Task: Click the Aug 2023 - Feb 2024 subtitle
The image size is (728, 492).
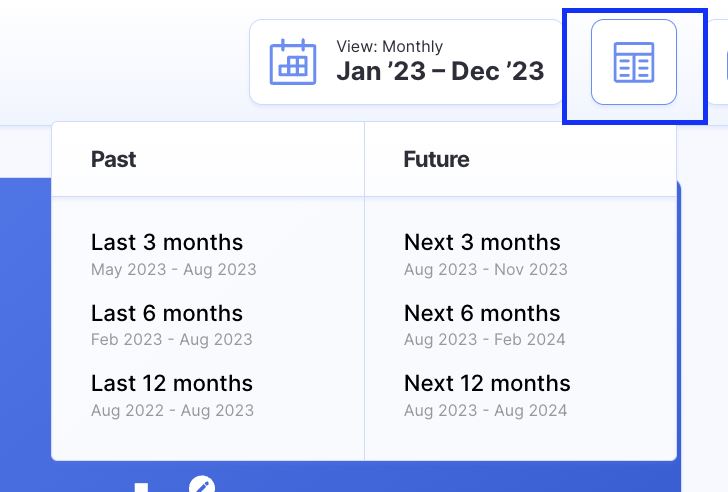Action: point(484,339)
